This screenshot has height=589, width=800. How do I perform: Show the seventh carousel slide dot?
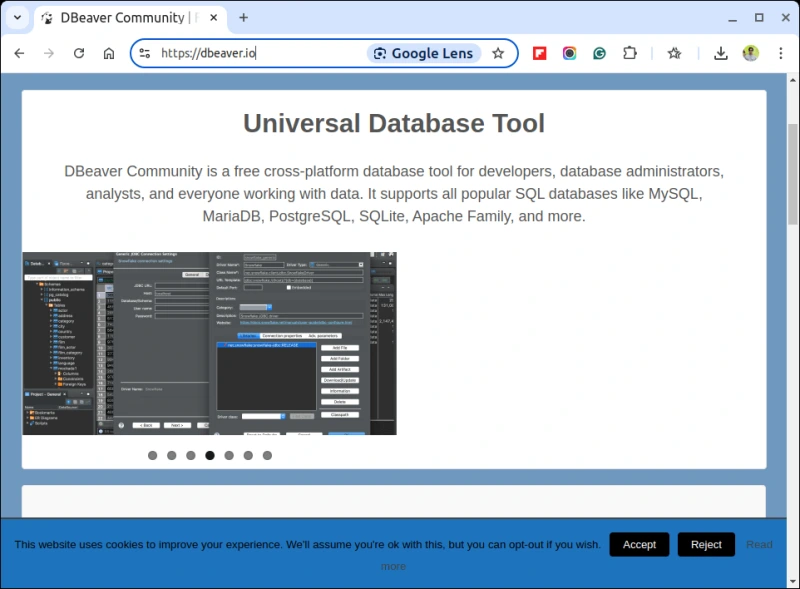point(267,455)
